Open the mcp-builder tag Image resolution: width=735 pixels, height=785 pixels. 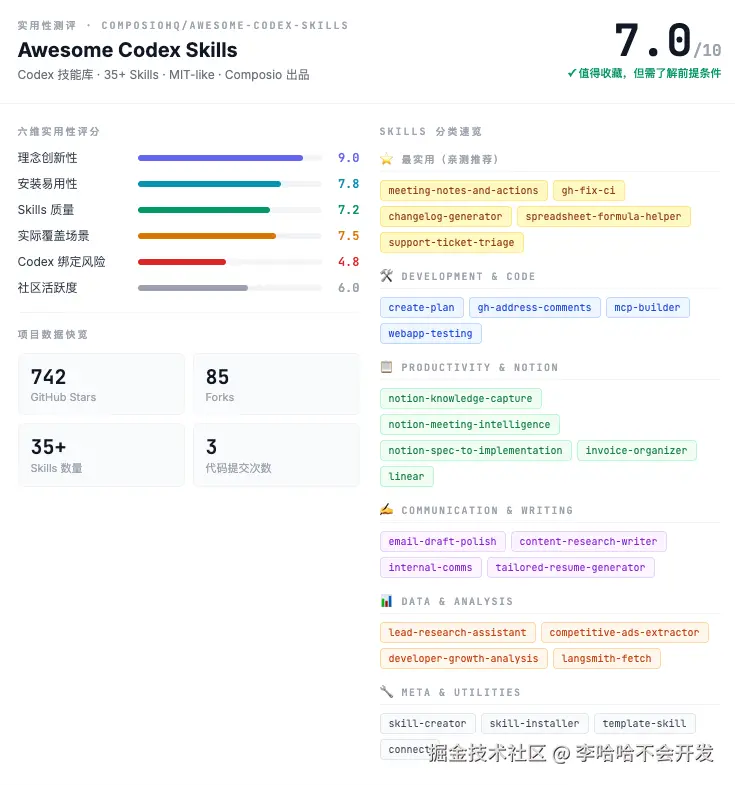pyautogui.click(x=647, y=307)
